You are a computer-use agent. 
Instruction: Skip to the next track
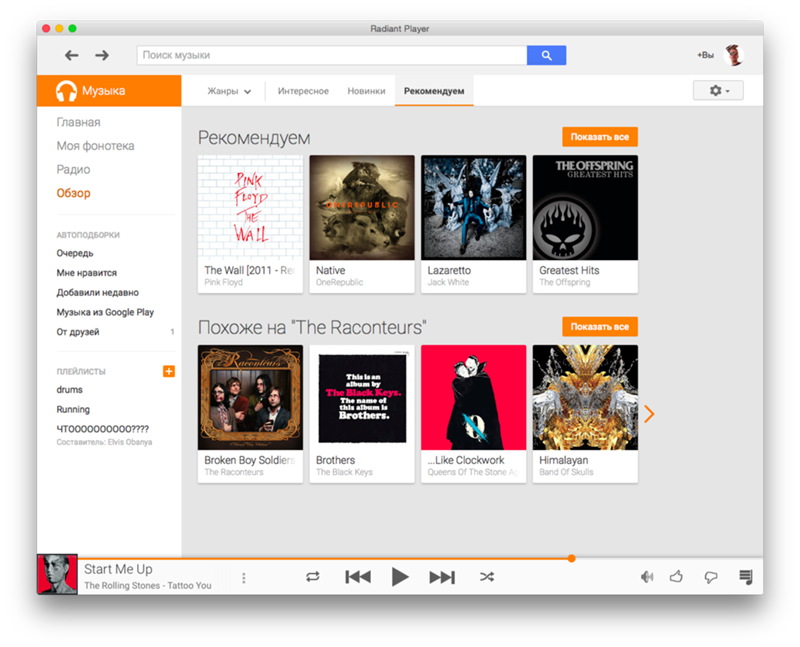(442, 577)
